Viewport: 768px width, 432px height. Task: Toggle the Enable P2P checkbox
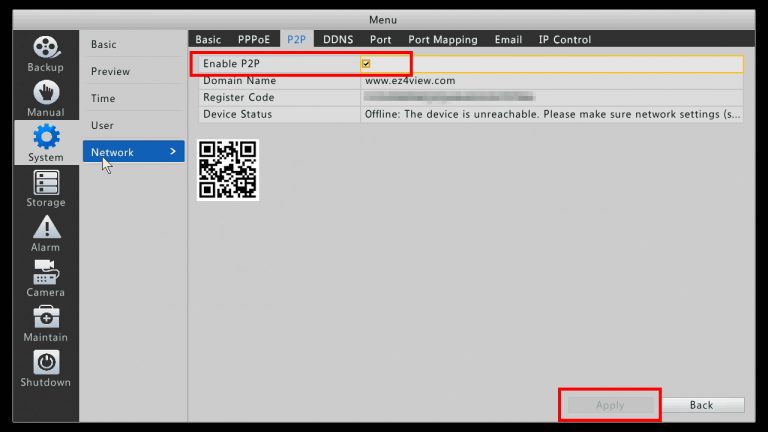pyautogui.click(x=366, y=64)
